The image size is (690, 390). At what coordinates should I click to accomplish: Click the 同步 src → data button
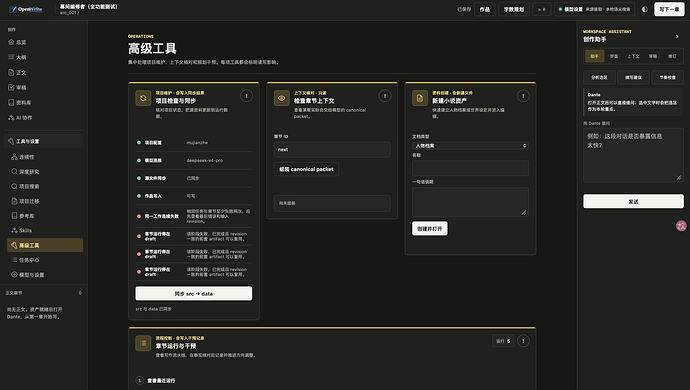click(x=194, y=294)
